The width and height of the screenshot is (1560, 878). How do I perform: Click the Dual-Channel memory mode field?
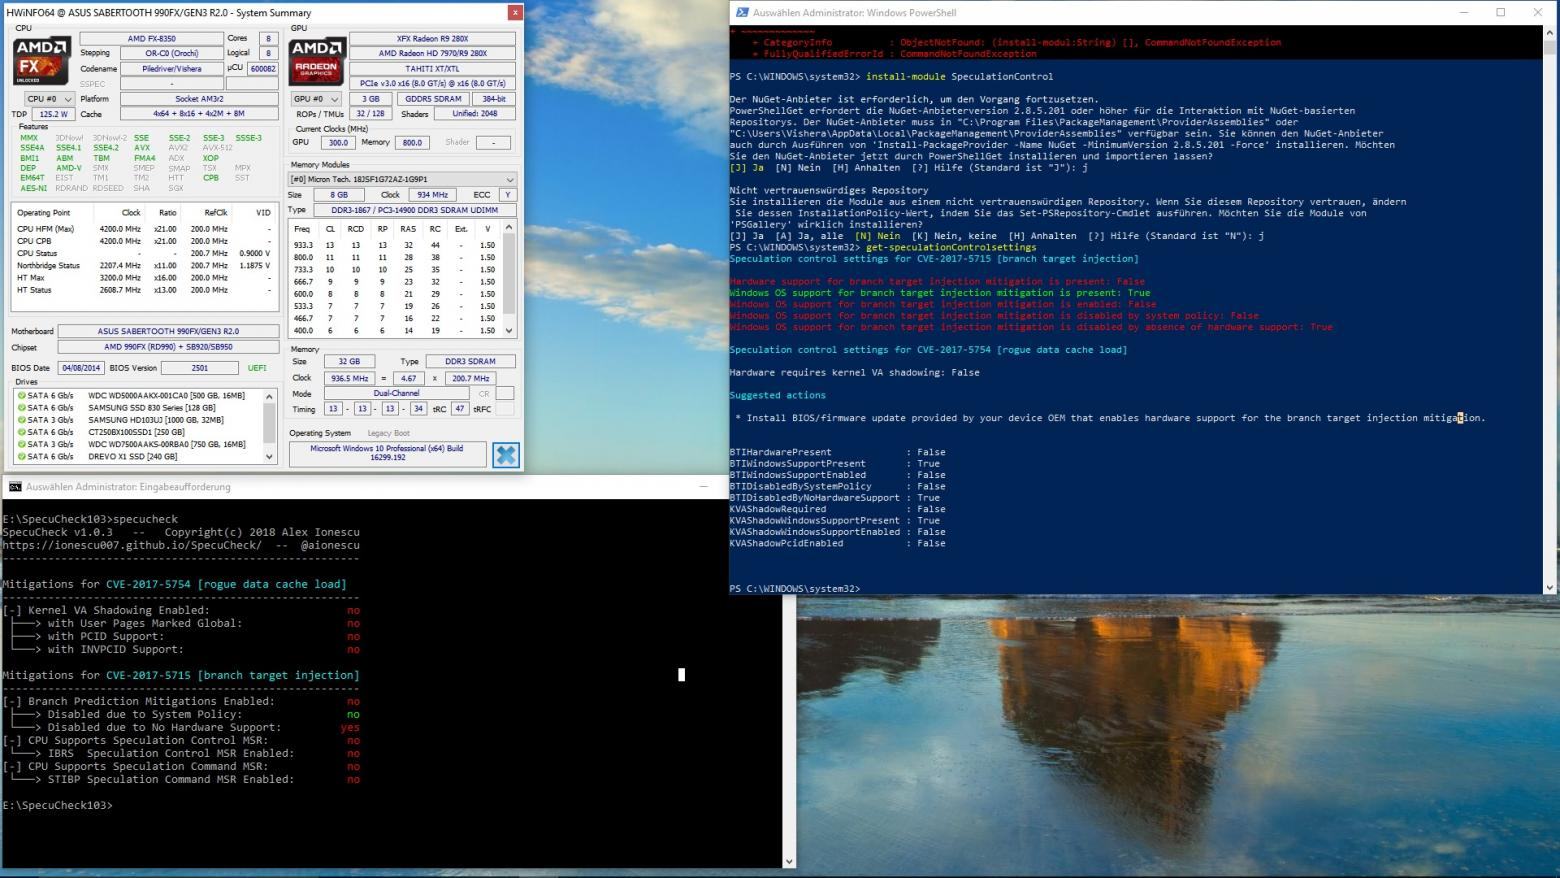396,393
